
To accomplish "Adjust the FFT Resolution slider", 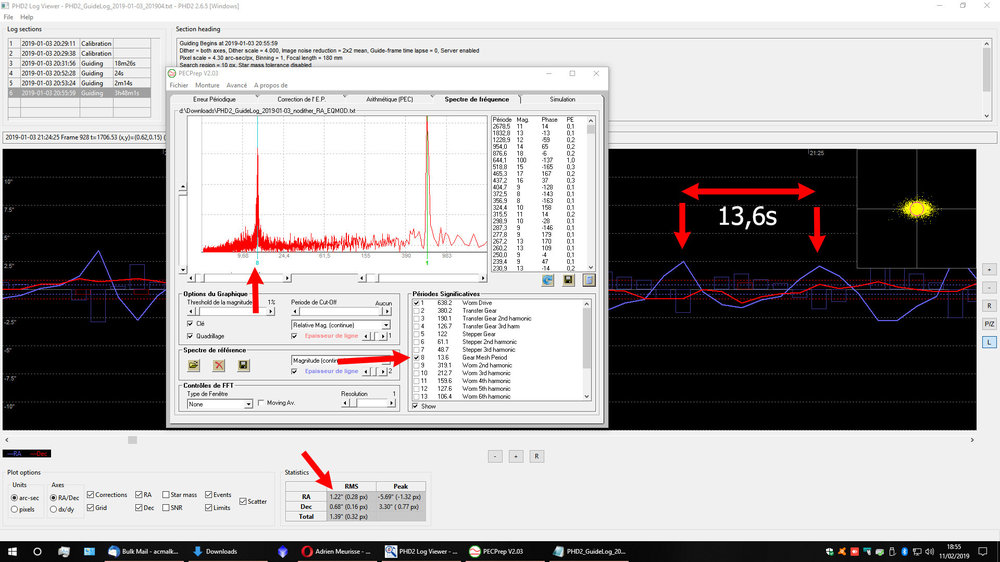I will pos(369,403).
